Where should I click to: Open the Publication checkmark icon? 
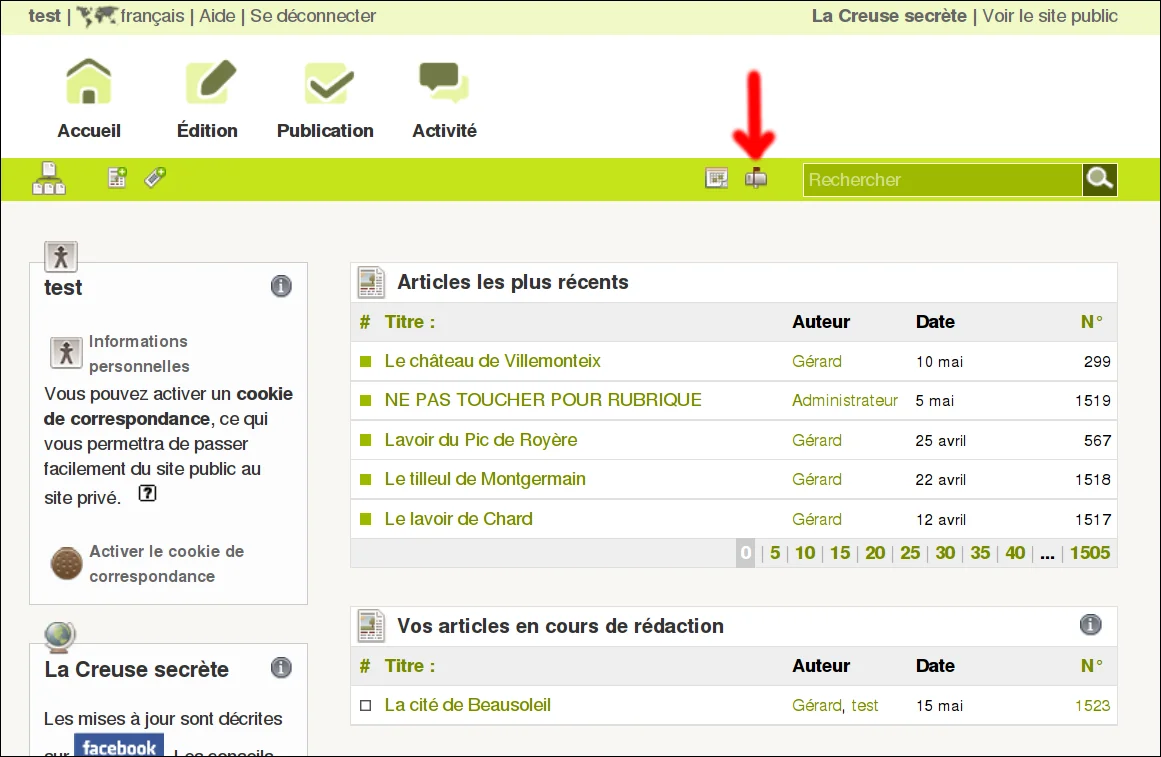pyautogui.click(x=329, y=83)
